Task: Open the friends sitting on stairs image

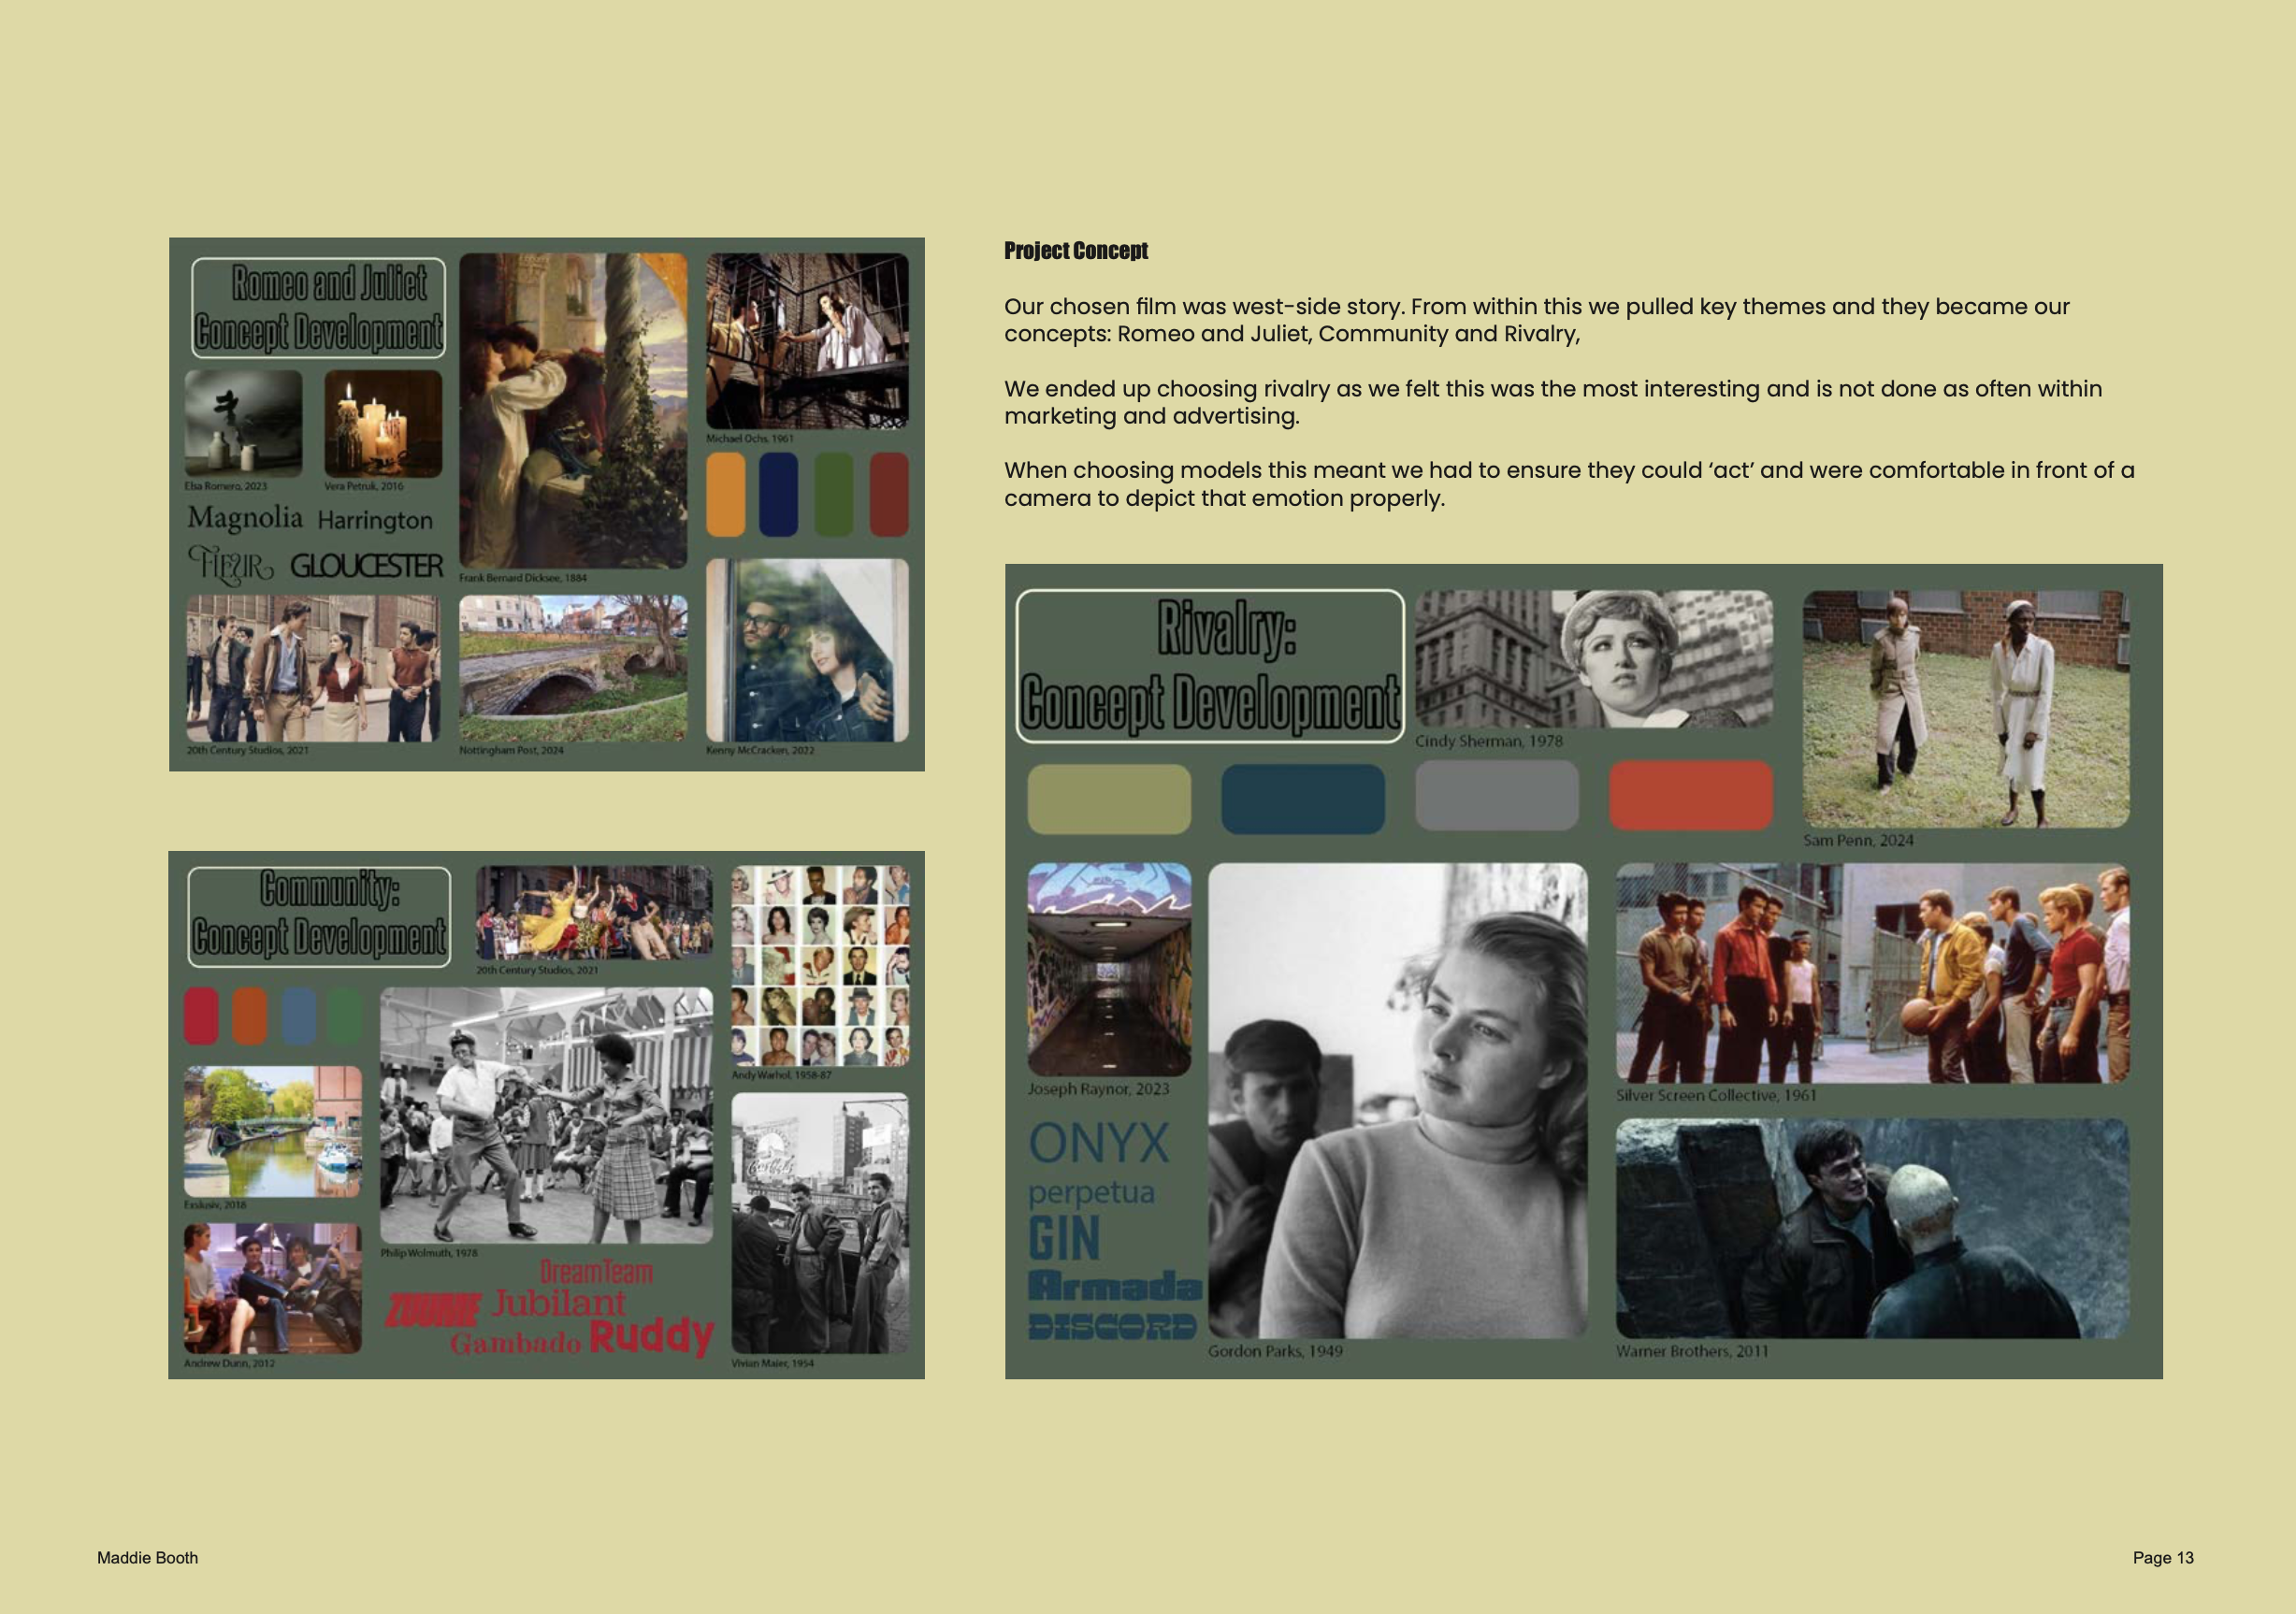Action: 273,1288
